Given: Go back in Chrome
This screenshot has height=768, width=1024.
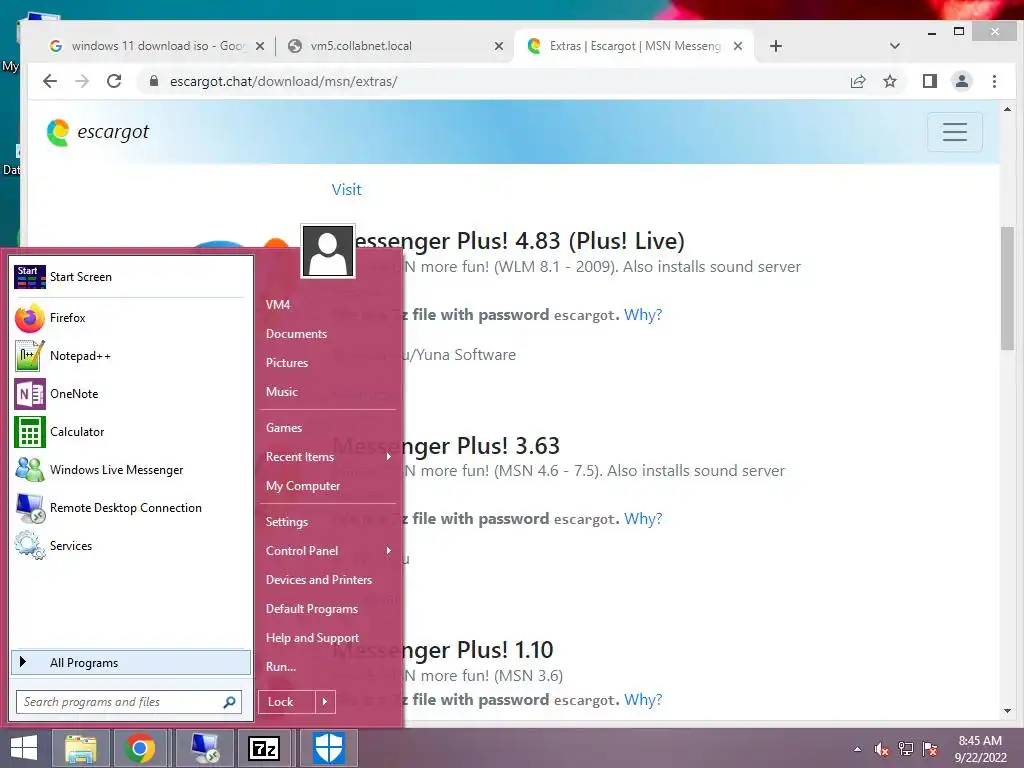Looking at the screenshot, I should pos(50,81).
